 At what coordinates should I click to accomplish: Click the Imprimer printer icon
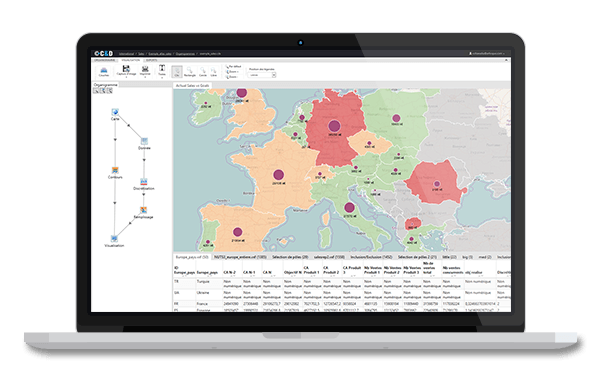tap(145, 69)
